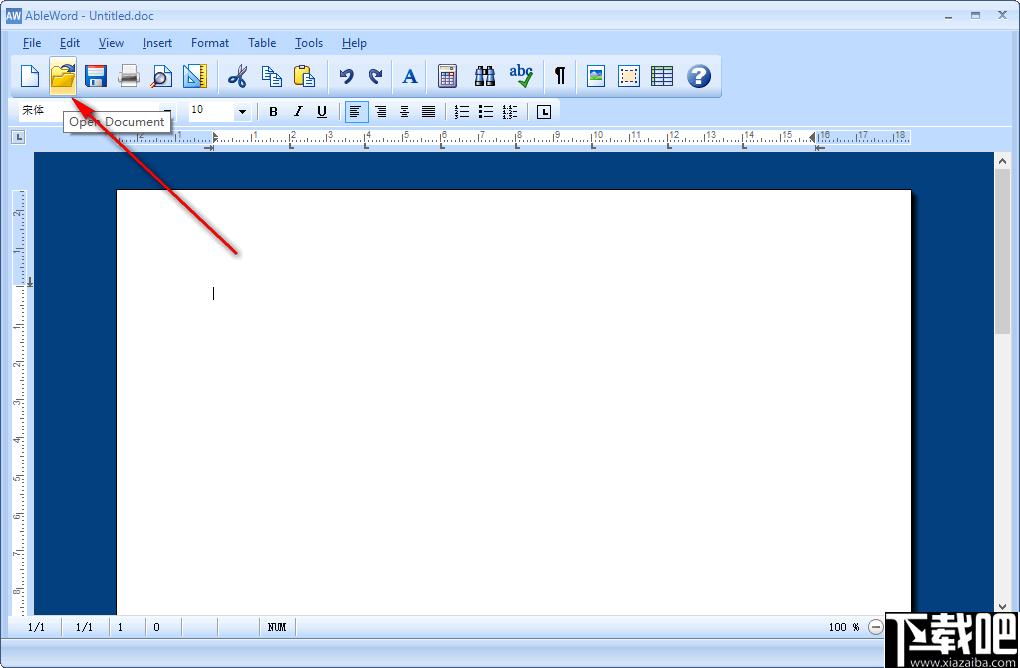
Task: Open Print Preview magnifier icon
Action: pyautogui.click(x=161, y=76)
